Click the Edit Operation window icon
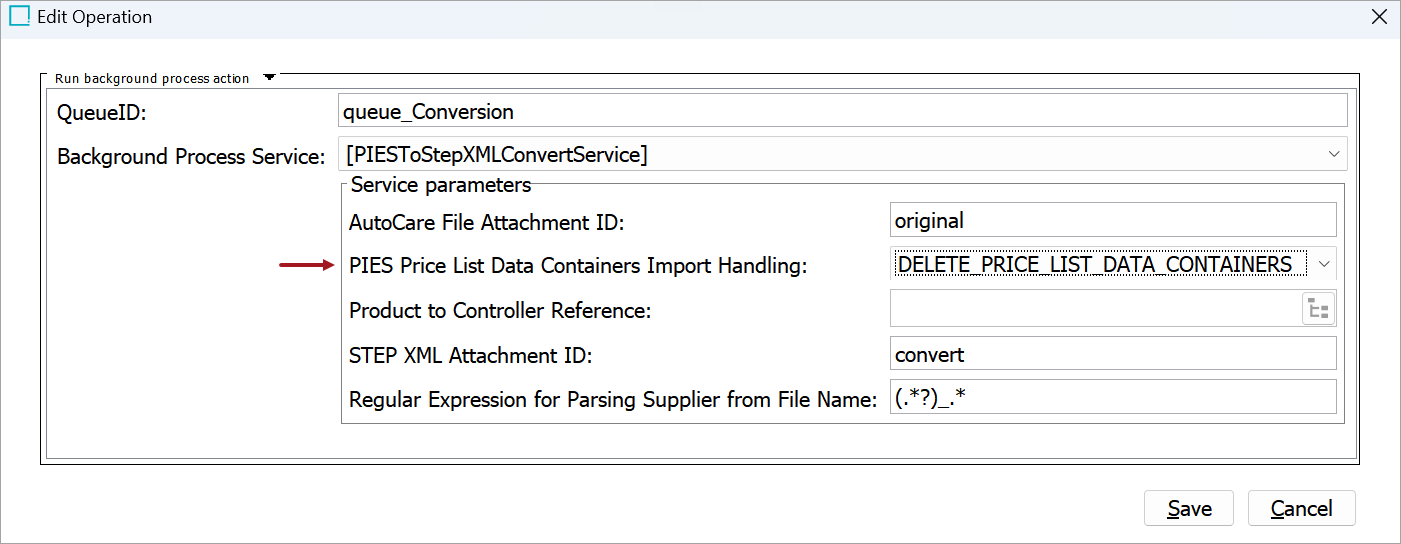Image resolution: width=1401 pixels, height=544 pixels. (19, 17)
